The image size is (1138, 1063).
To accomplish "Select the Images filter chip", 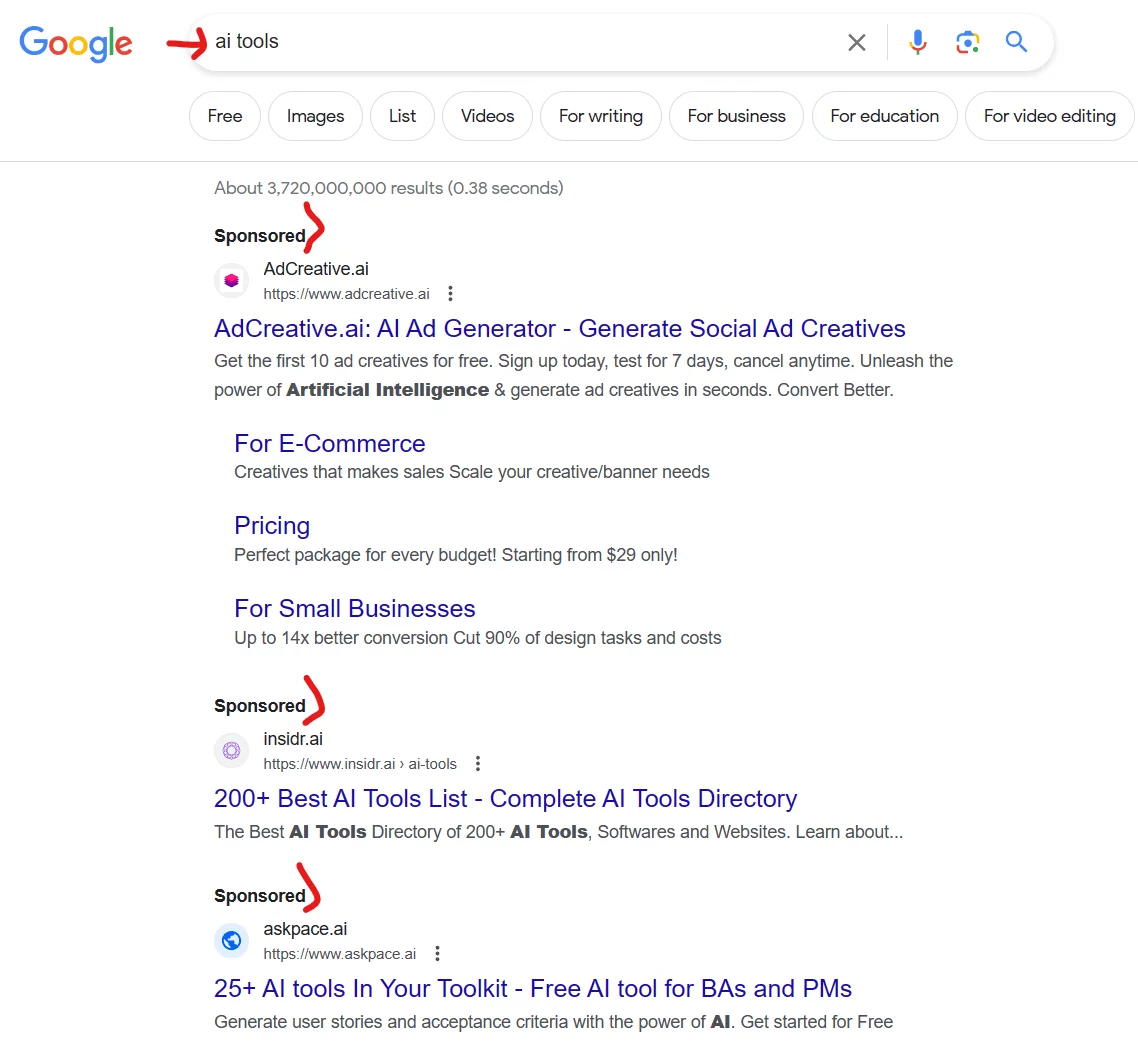I will point(315,116).
